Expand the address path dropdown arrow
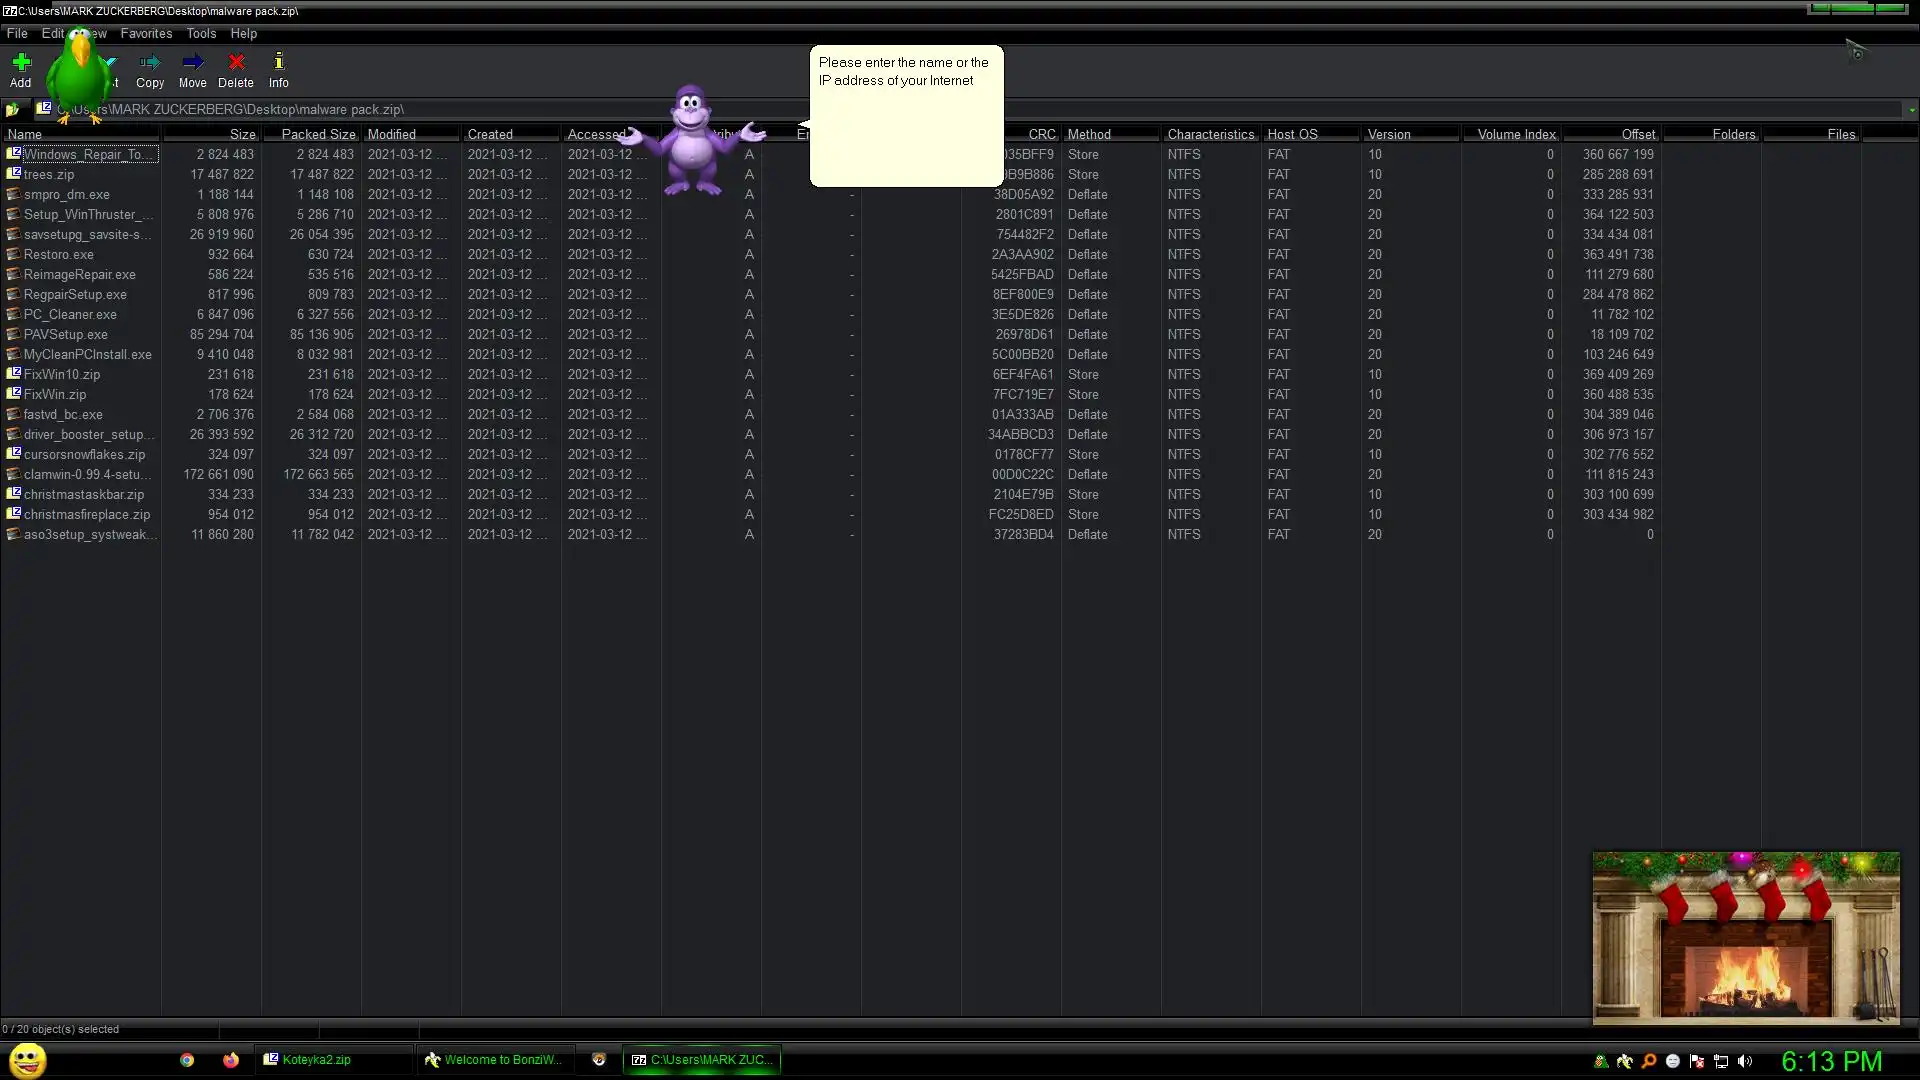 coord(1911,110)
